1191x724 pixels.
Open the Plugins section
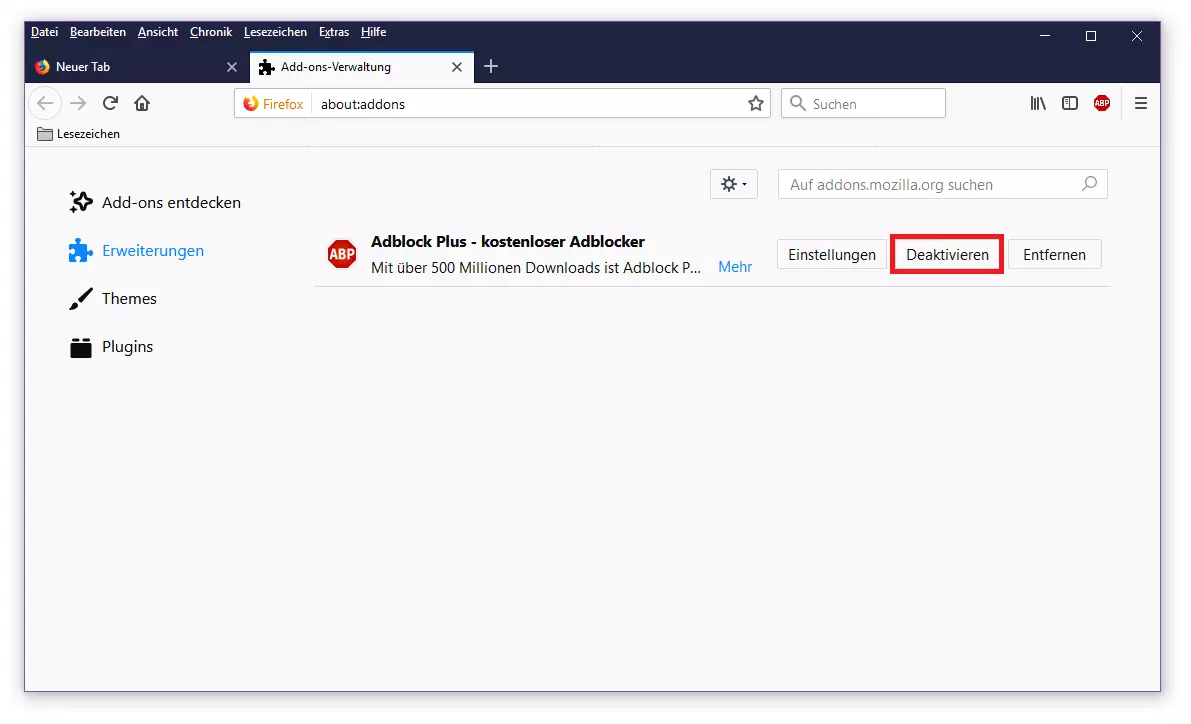point(112,346)
